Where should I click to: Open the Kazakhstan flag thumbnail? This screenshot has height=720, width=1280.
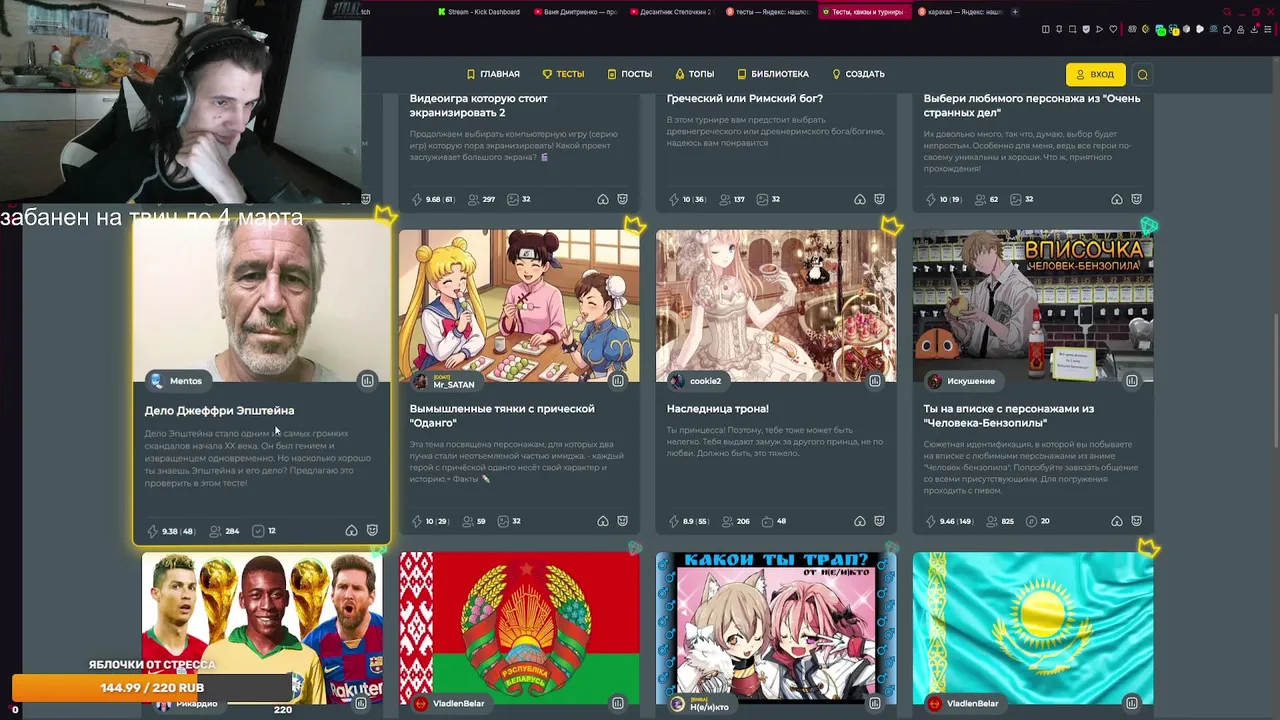[1033, 629]
